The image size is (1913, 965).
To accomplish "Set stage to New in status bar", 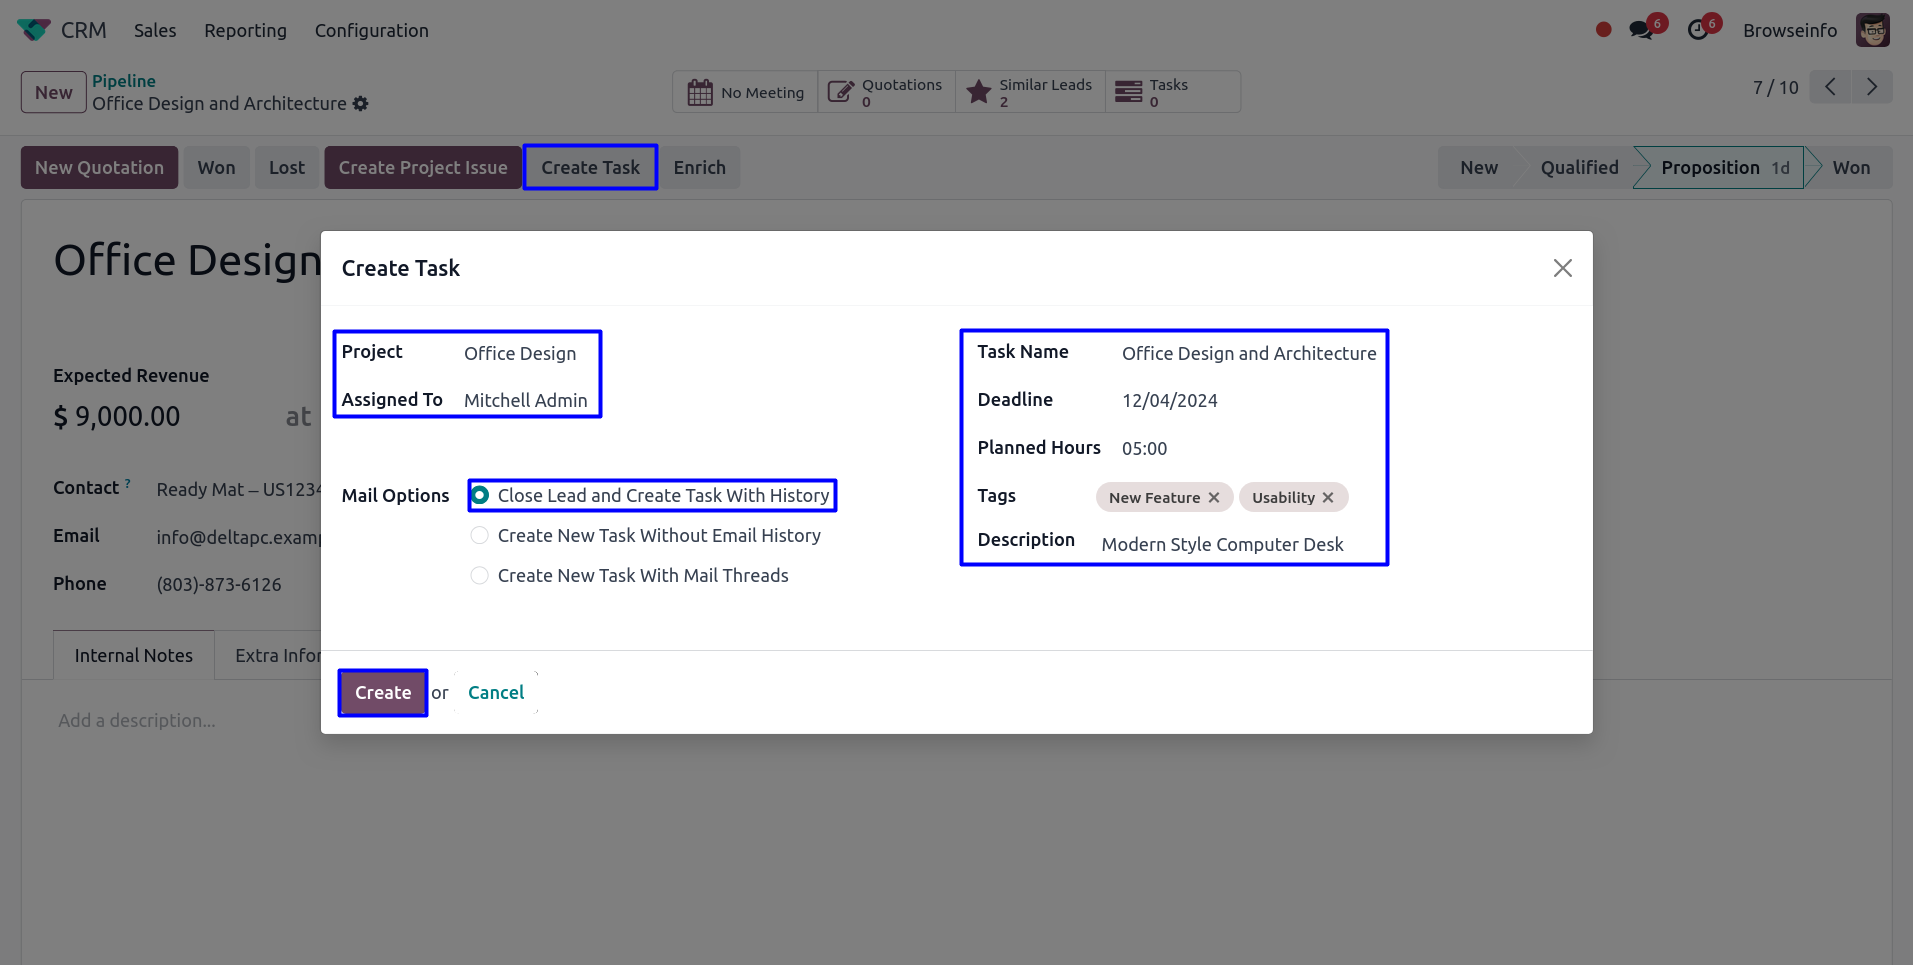I will pyautogui.click(x=1479, y=168).
